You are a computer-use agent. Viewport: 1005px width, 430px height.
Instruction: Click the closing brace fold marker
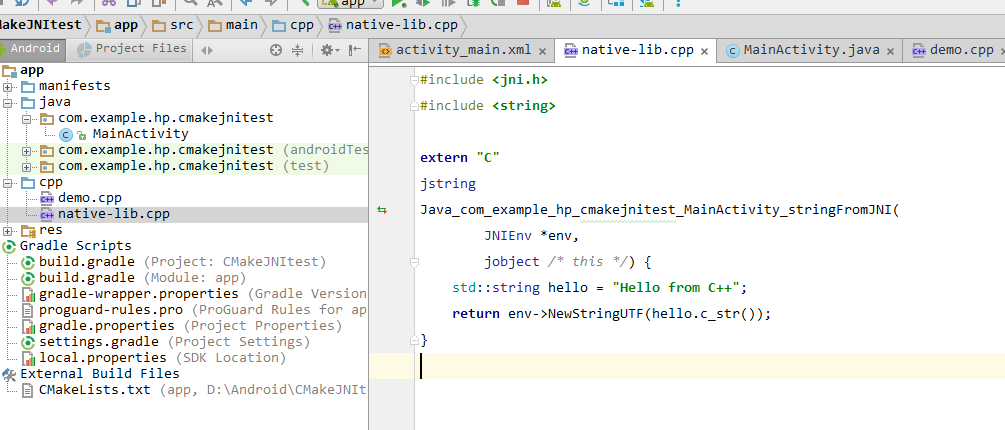[414, 340]
